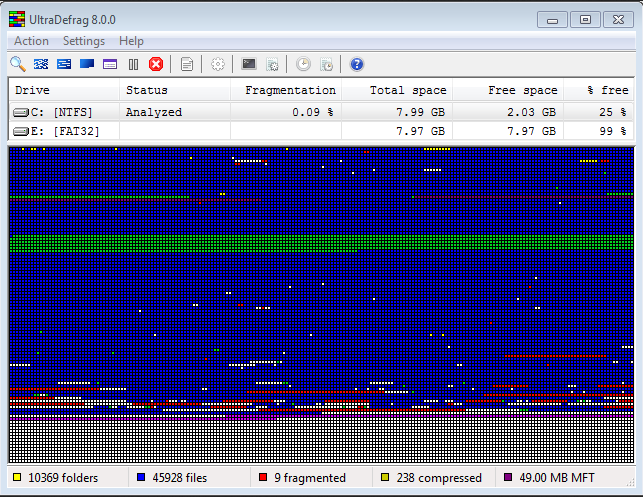
Task: Click the 45928 files status text
Action: [x=180, y=478]
